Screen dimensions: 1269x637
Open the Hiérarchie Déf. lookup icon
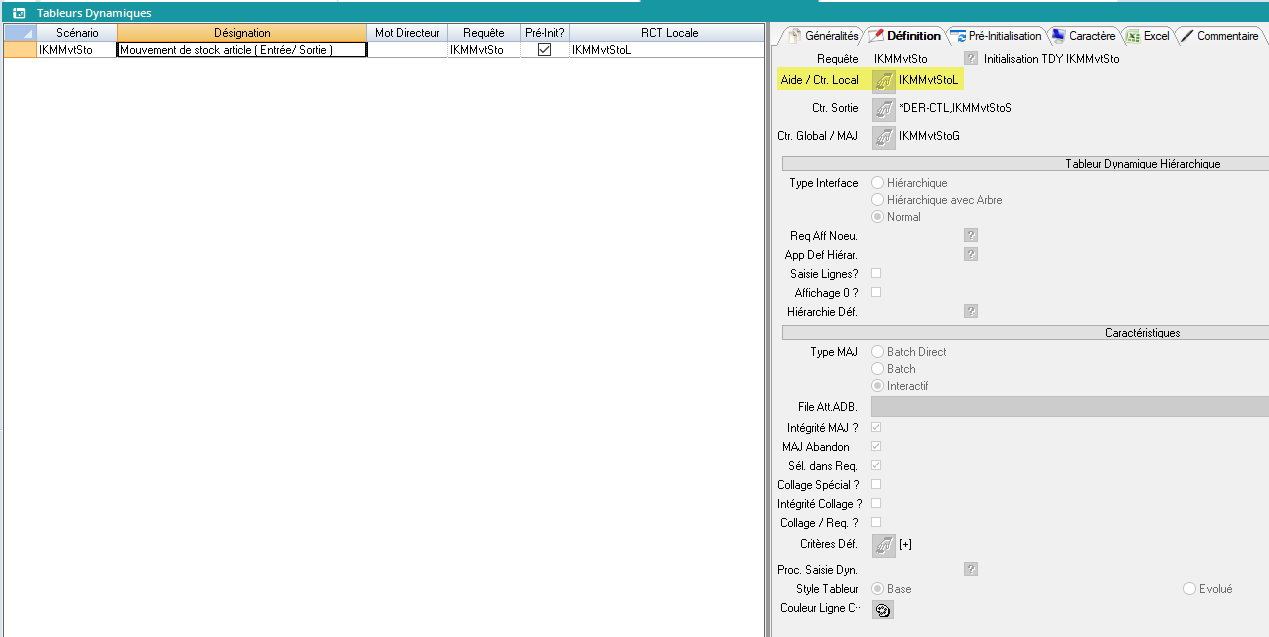tap(970, 311)
